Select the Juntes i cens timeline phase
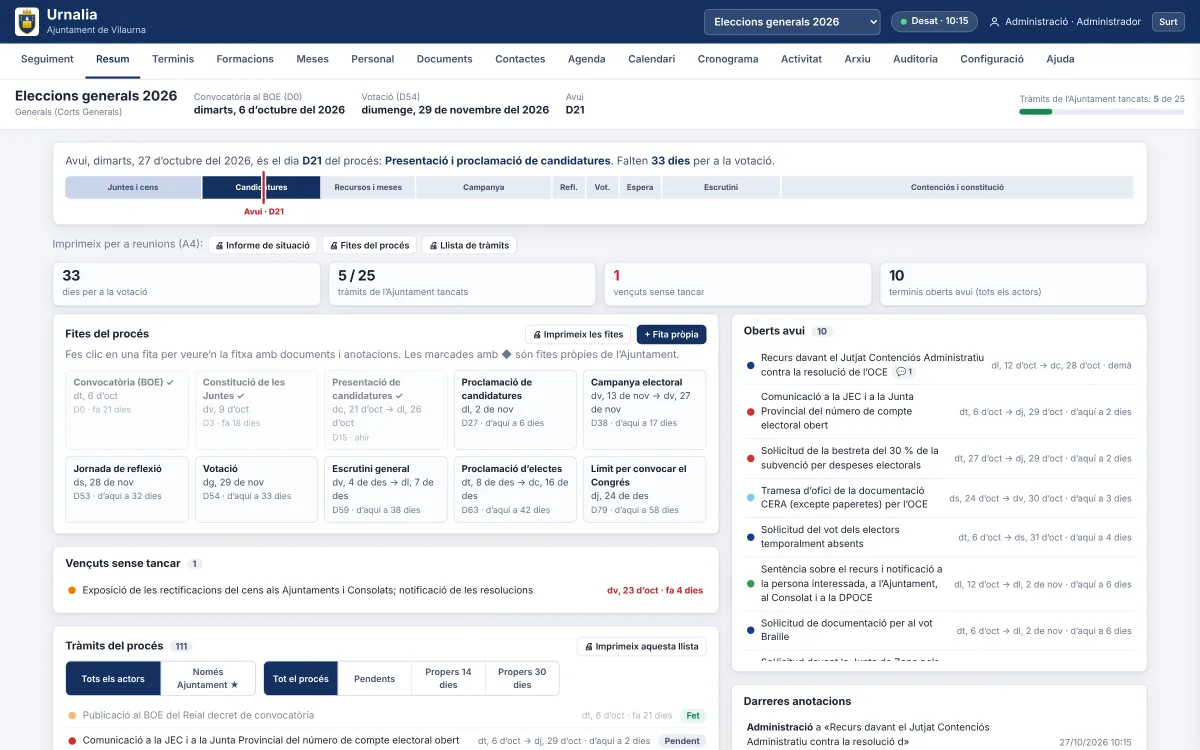This screenshot has height=750, width=1200. tap(133, 187)
